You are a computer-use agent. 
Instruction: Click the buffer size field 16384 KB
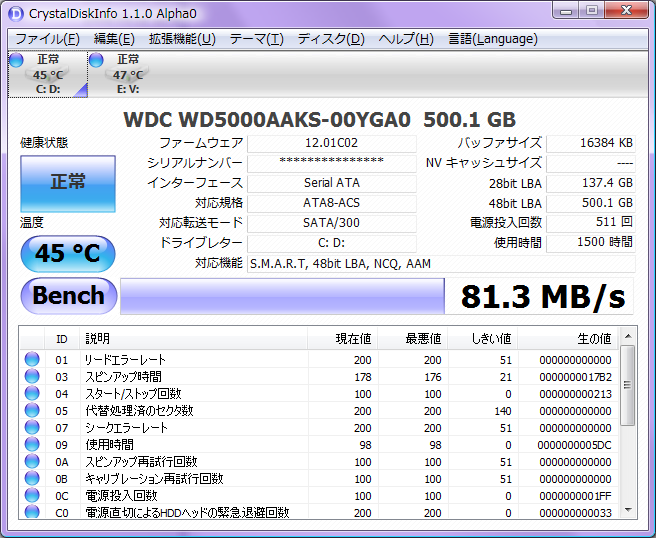pyautogui.click(x=591, y=143)
